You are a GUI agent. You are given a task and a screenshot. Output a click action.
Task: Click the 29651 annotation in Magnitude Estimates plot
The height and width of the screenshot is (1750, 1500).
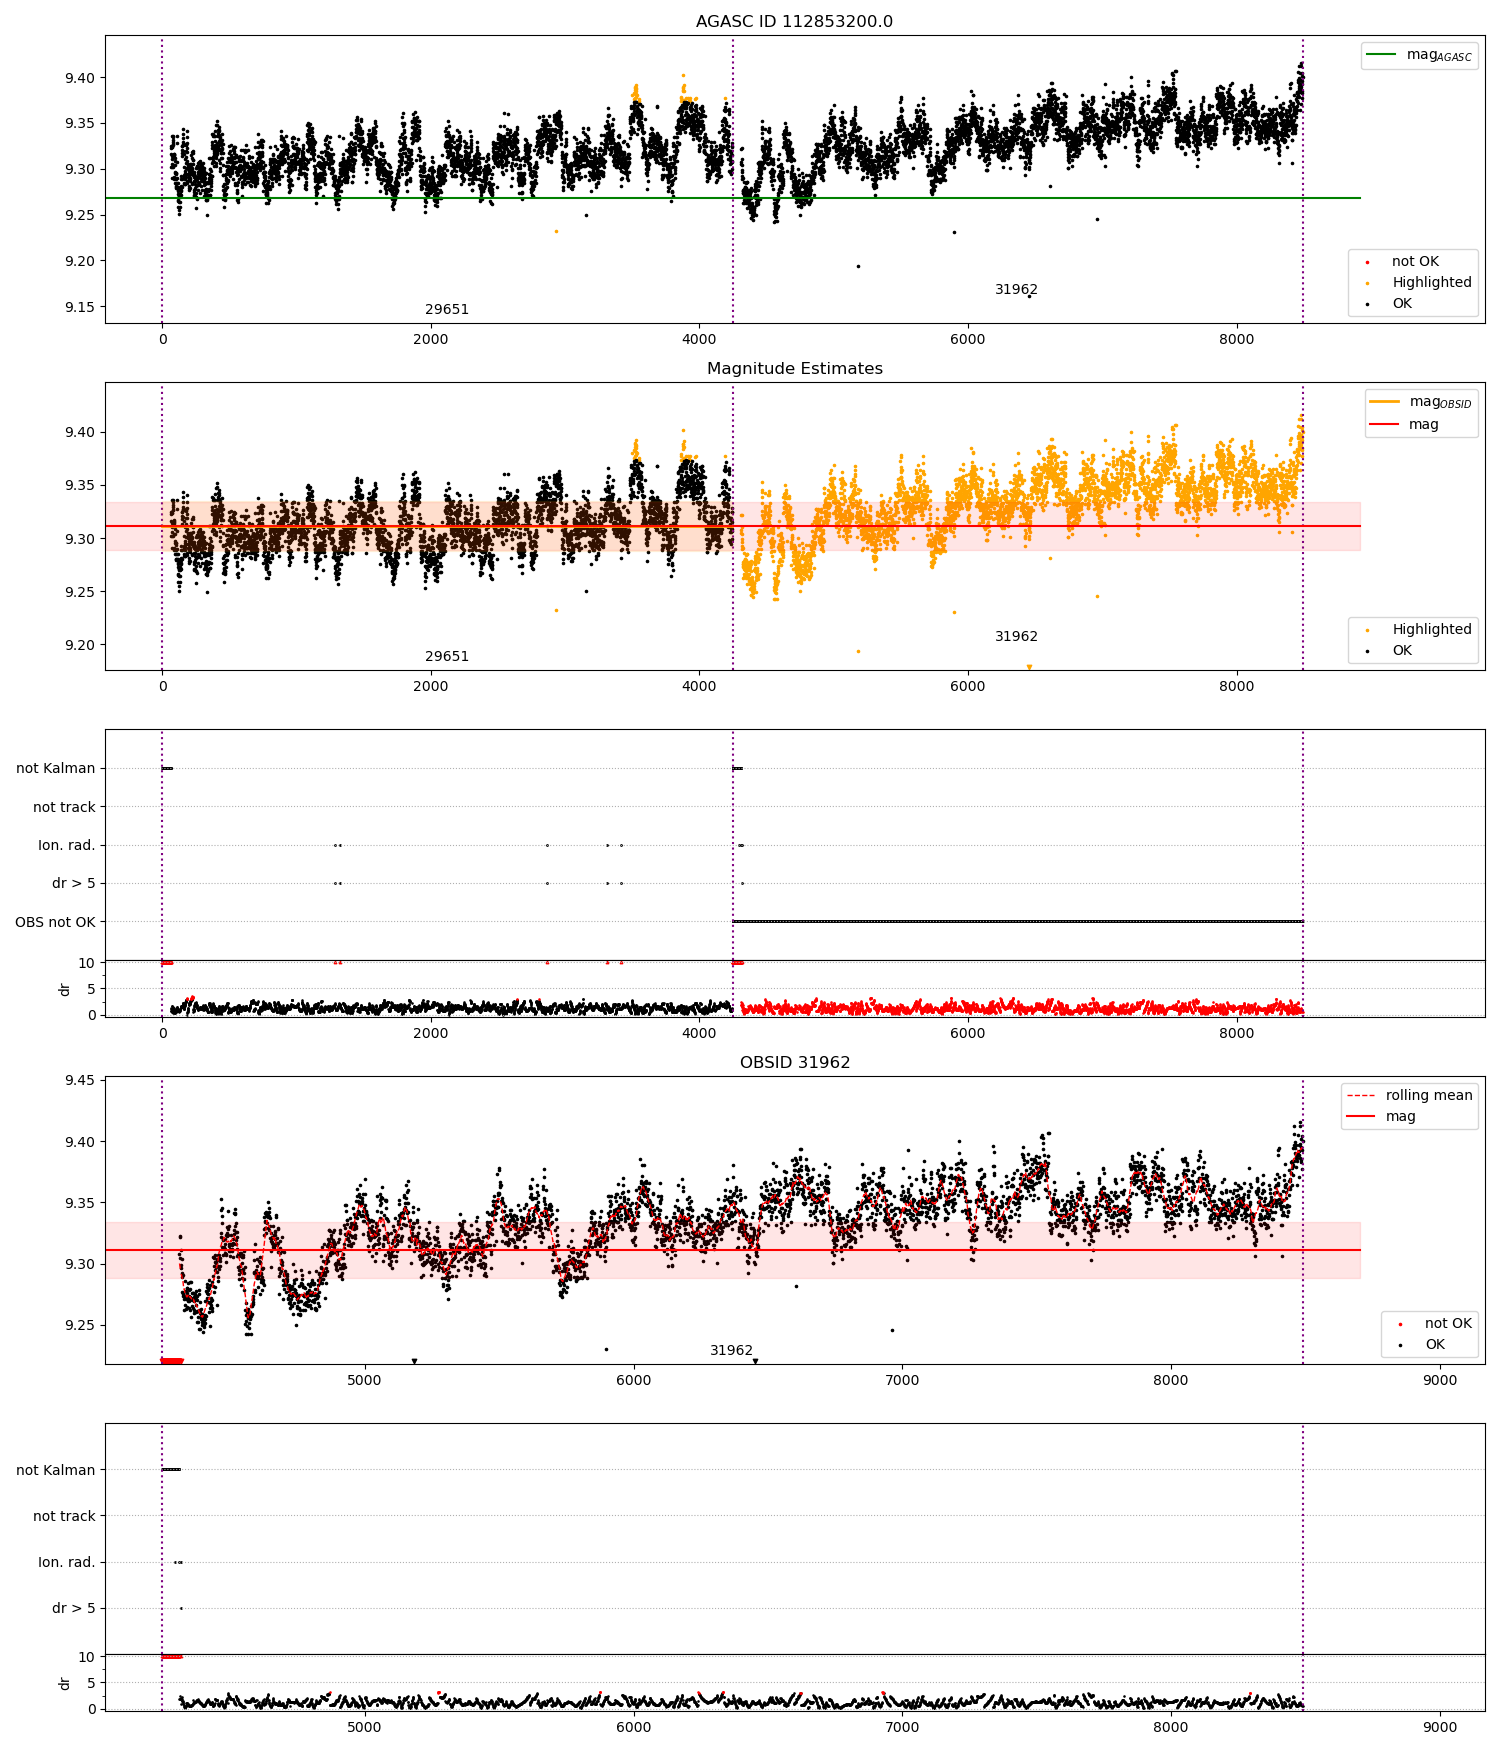click(x=447, y=657)
